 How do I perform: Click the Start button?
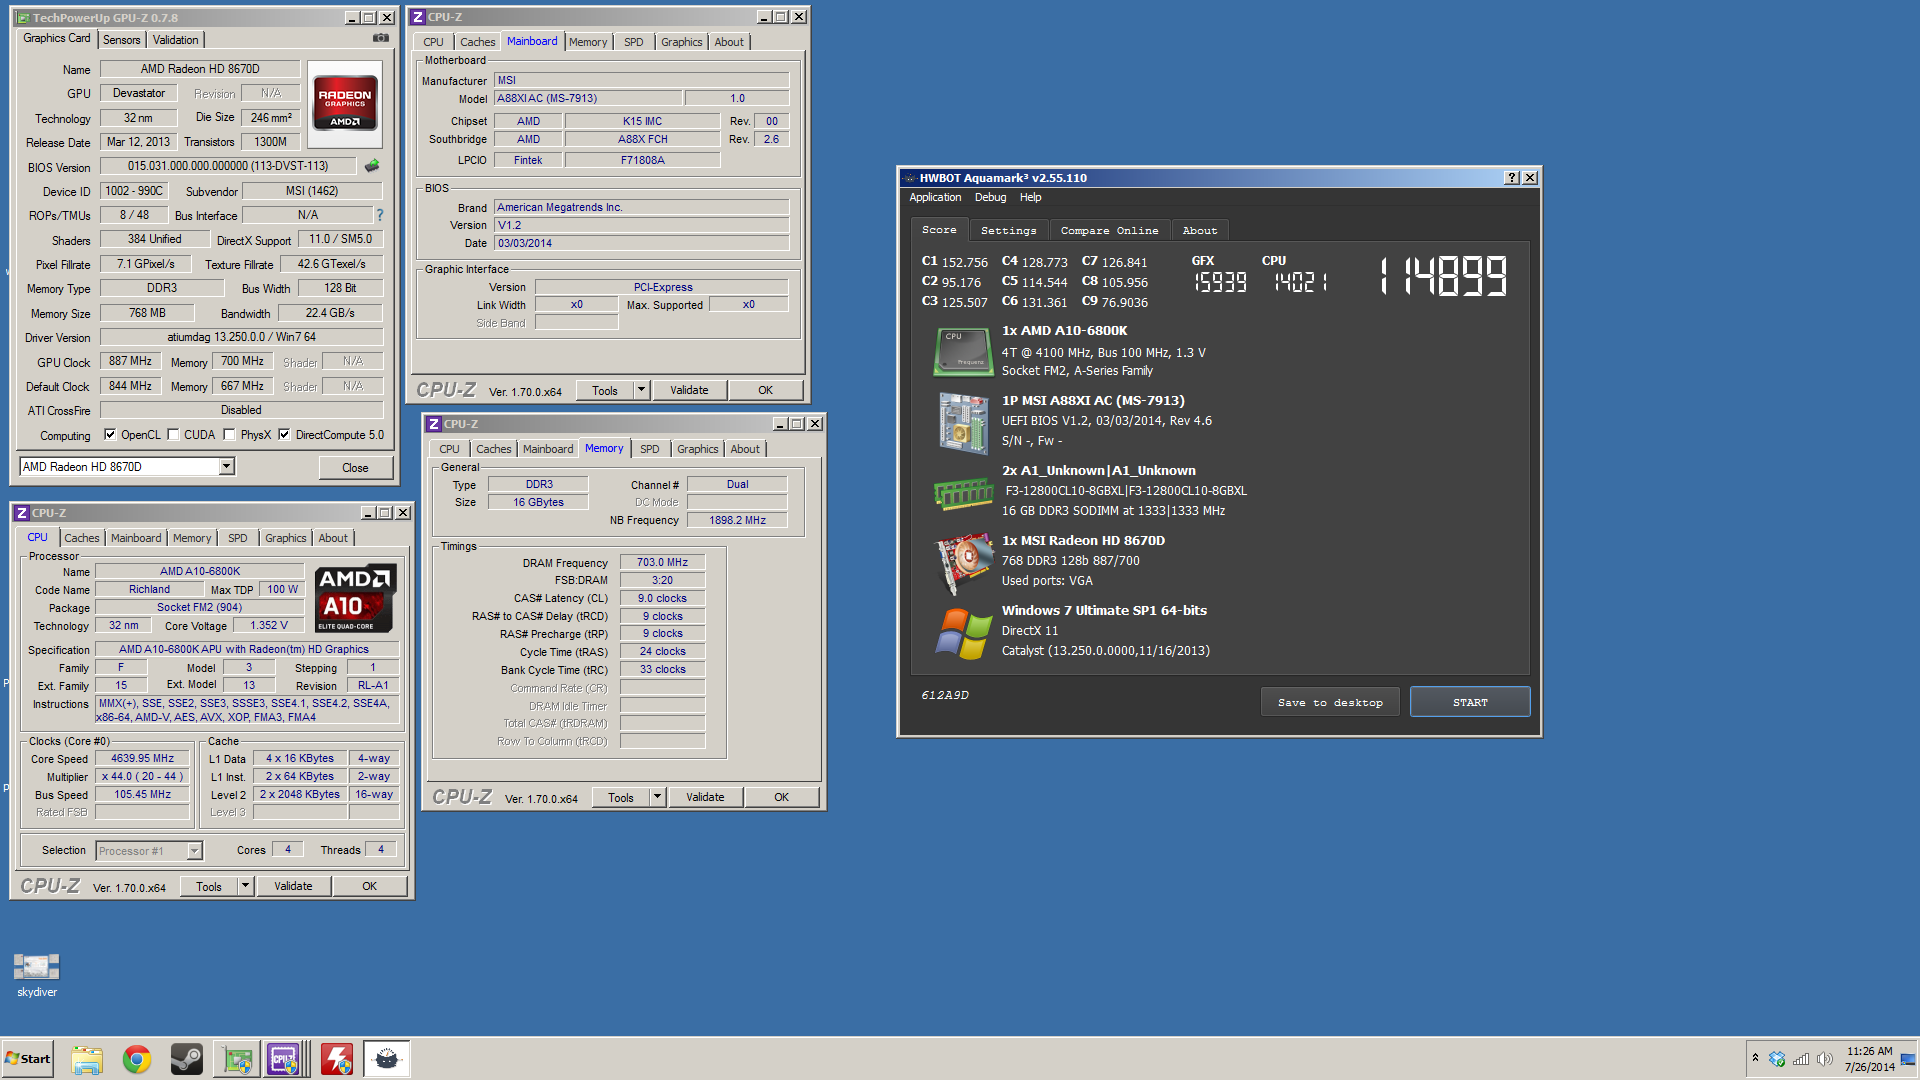28,1059
